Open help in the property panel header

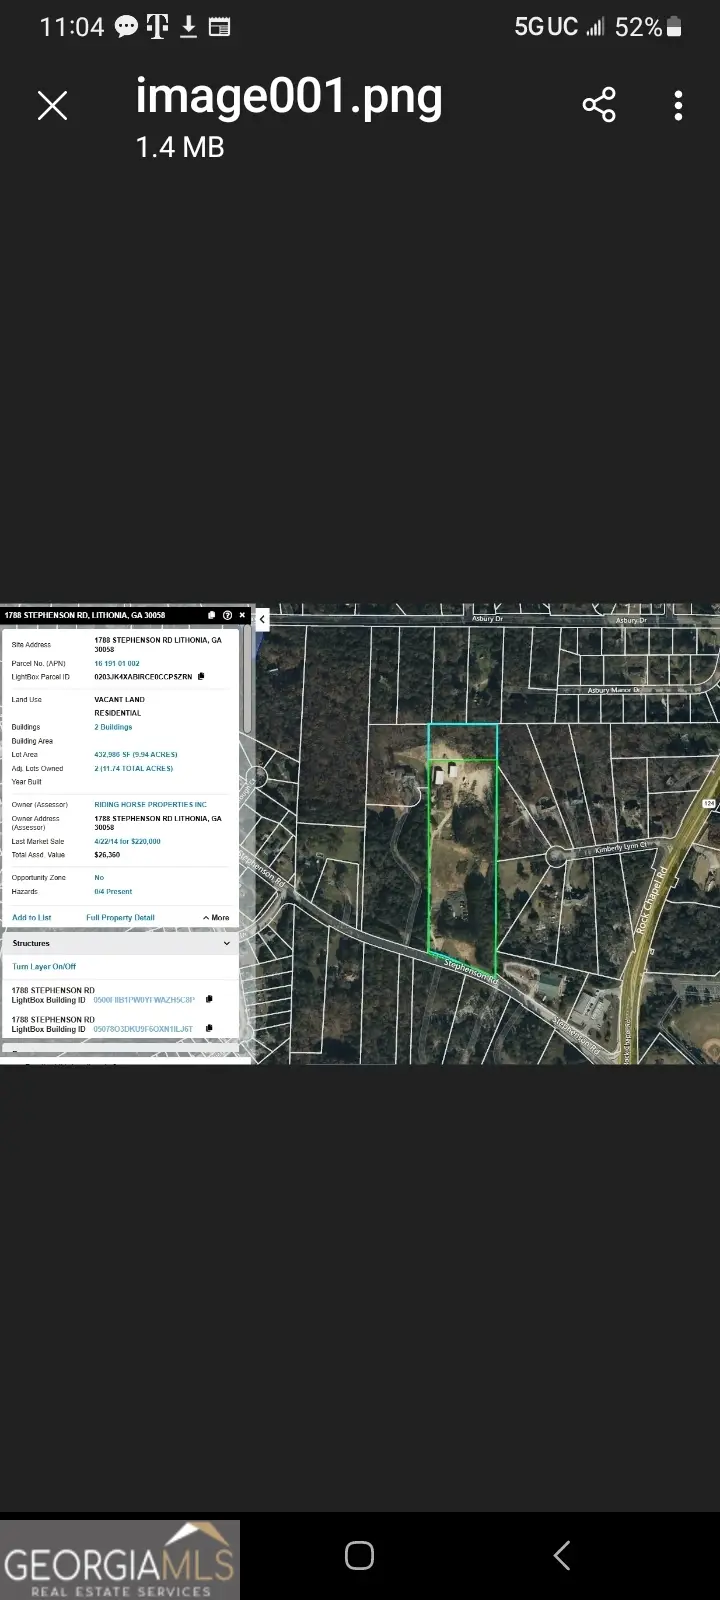227,615
